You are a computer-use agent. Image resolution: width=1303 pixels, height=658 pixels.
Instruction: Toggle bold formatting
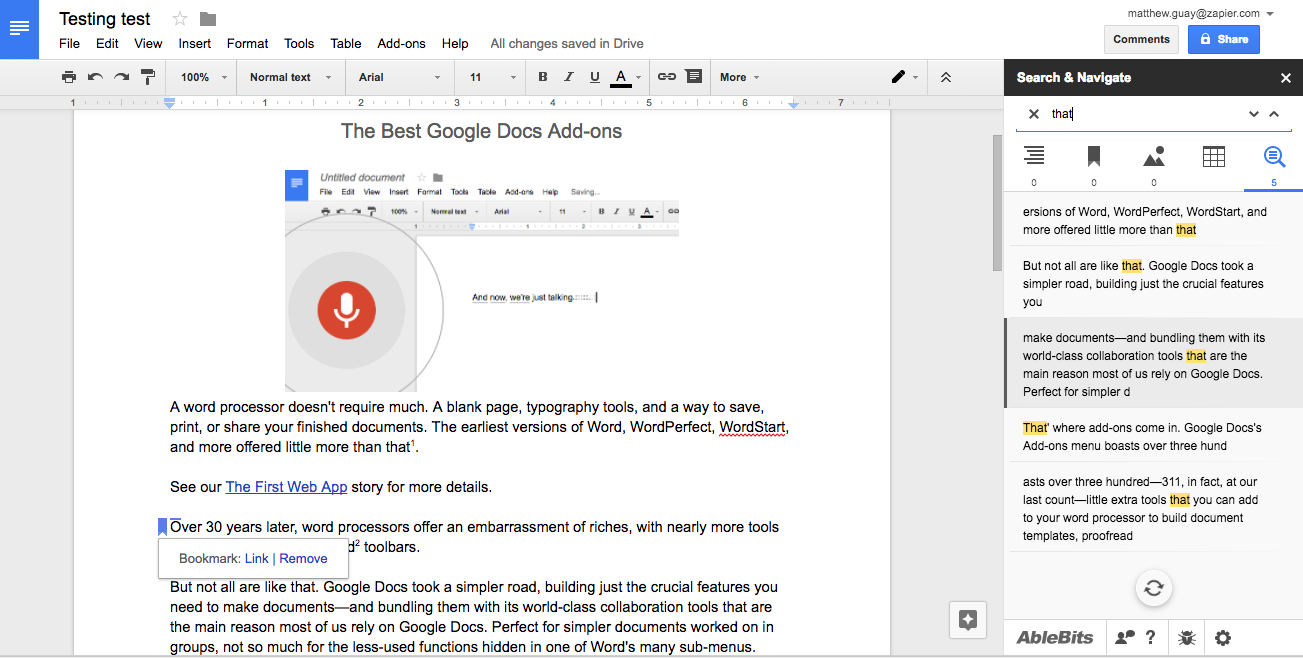coord(543,77)
